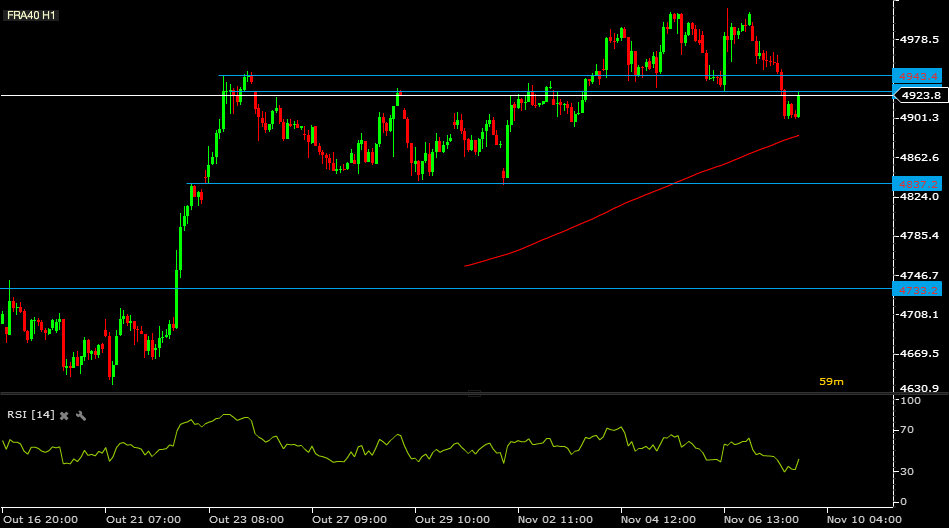Open RSI settings via the wrench icon
Image resolution: width=949 pixels, height=528 pixels.
tap(80, 415)
